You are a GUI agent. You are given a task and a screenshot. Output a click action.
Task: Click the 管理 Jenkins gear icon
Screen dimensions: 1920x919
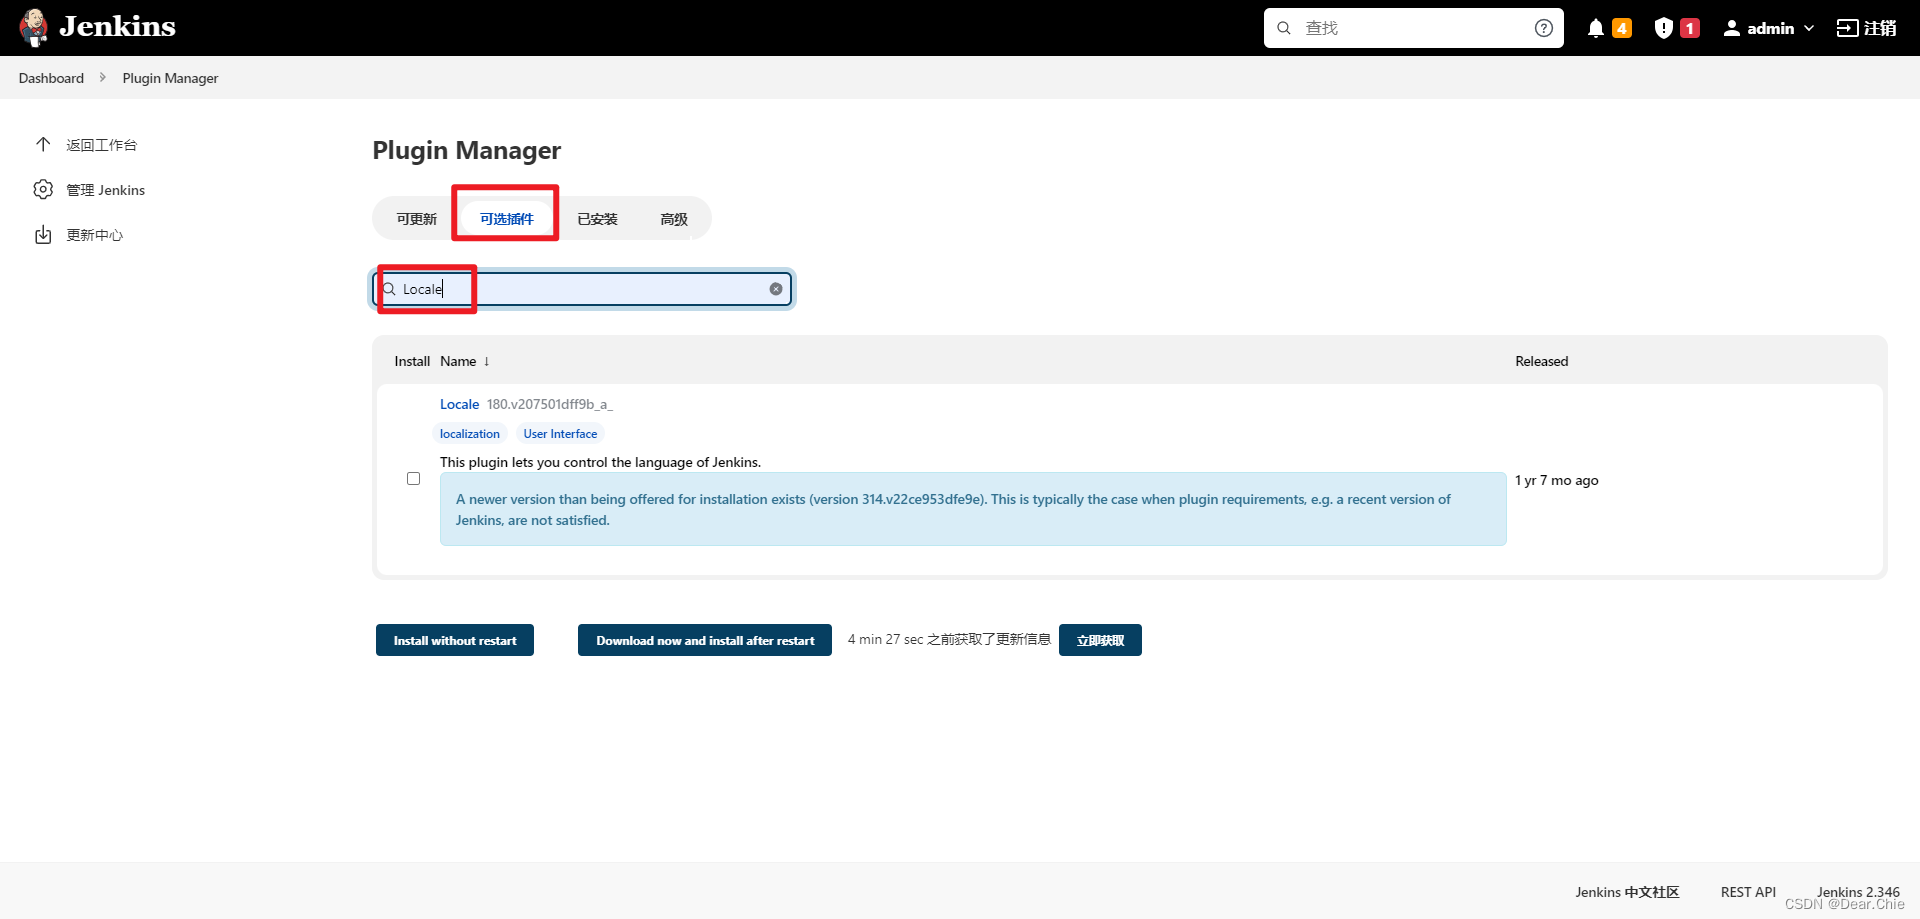pyautogui.click(x=43, y=189)
